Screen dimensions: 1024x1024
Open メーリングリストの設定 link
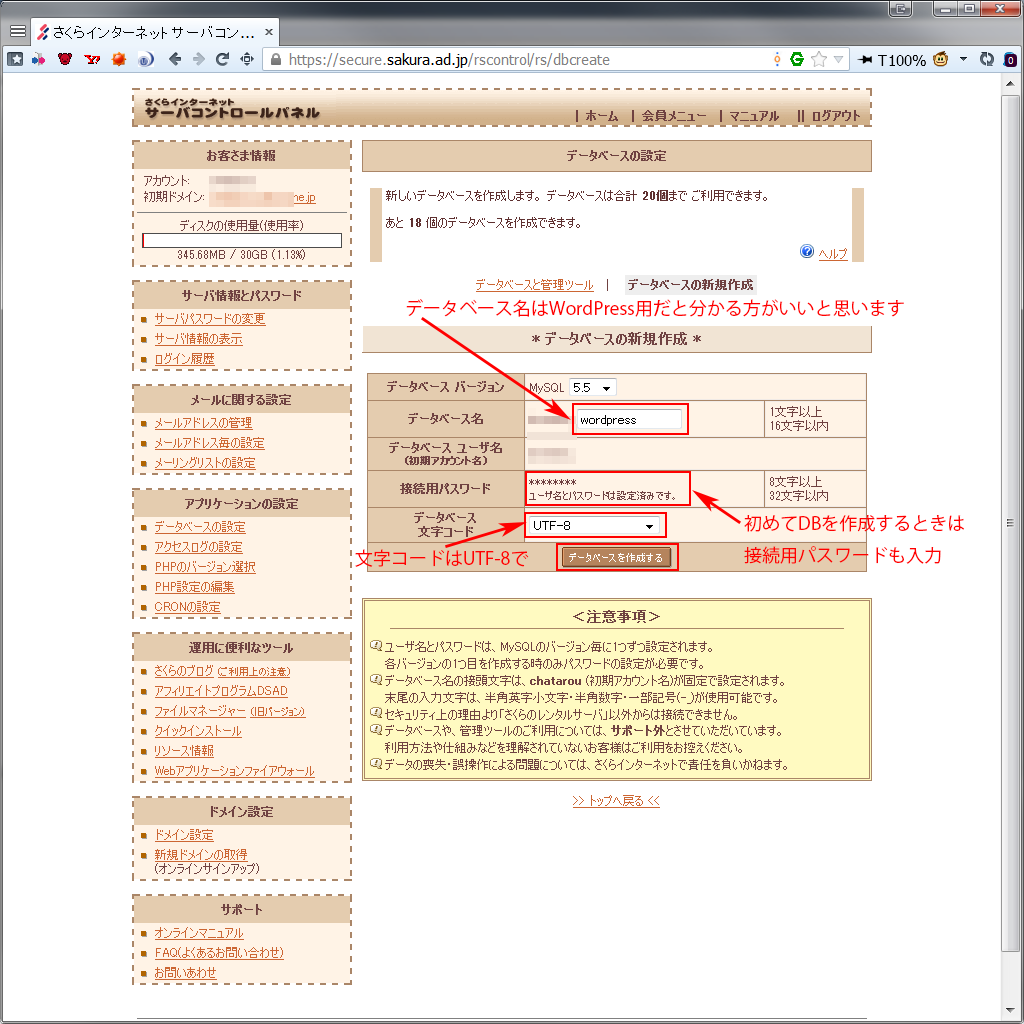[x=204, y=462]
